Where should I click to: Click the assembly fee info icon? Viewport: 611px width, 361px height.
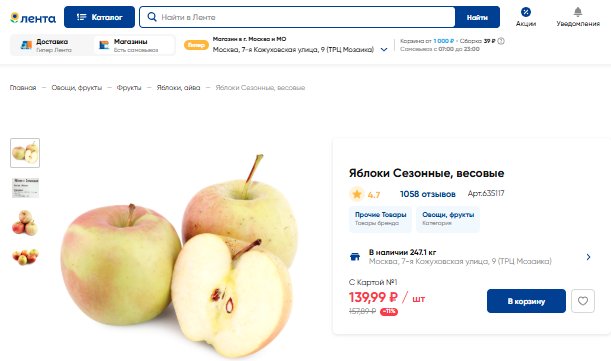click(x=501, y=41)
